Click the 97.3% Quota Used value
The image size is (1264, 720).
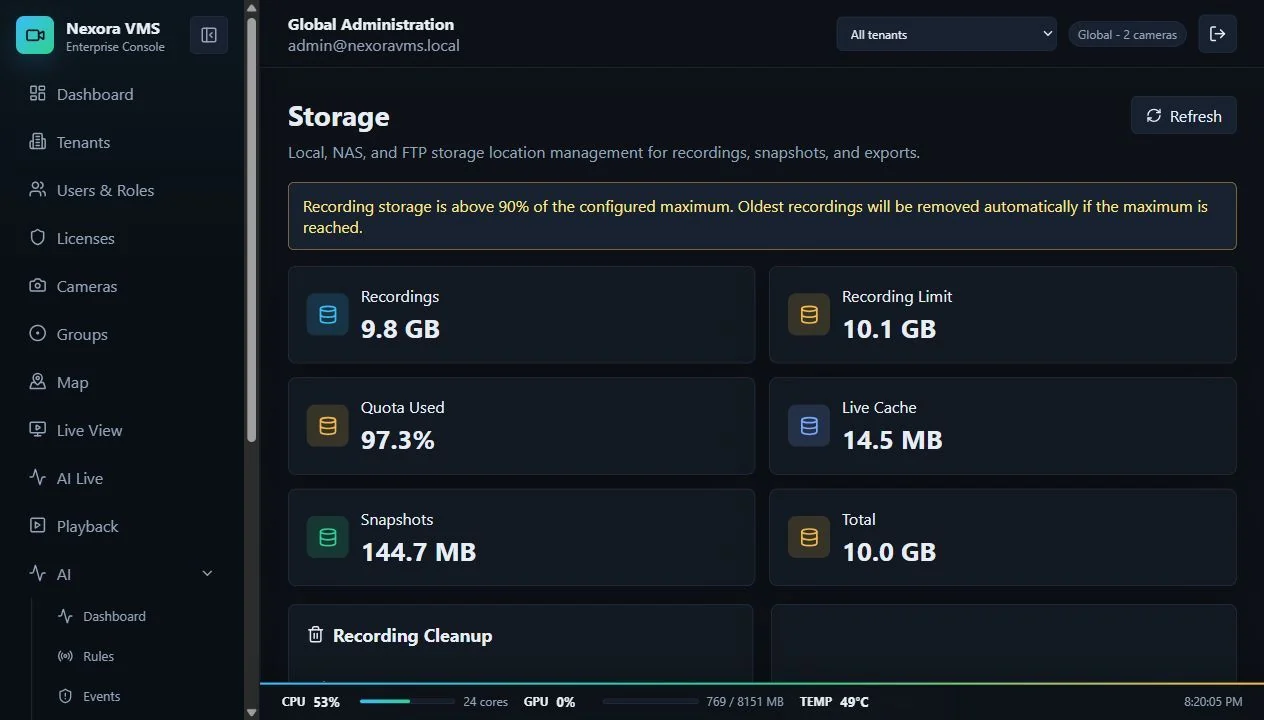click(398, 440)
